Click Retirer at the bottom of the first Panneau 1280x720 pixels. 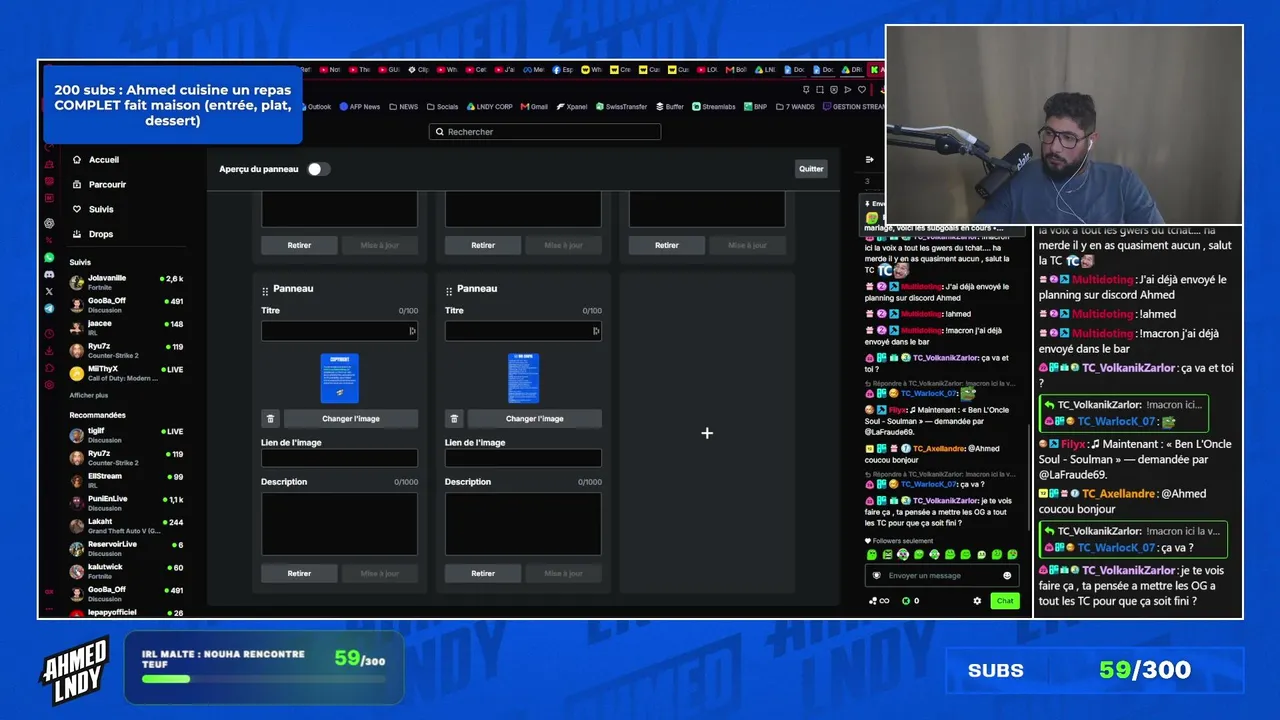tap(299, 574)
